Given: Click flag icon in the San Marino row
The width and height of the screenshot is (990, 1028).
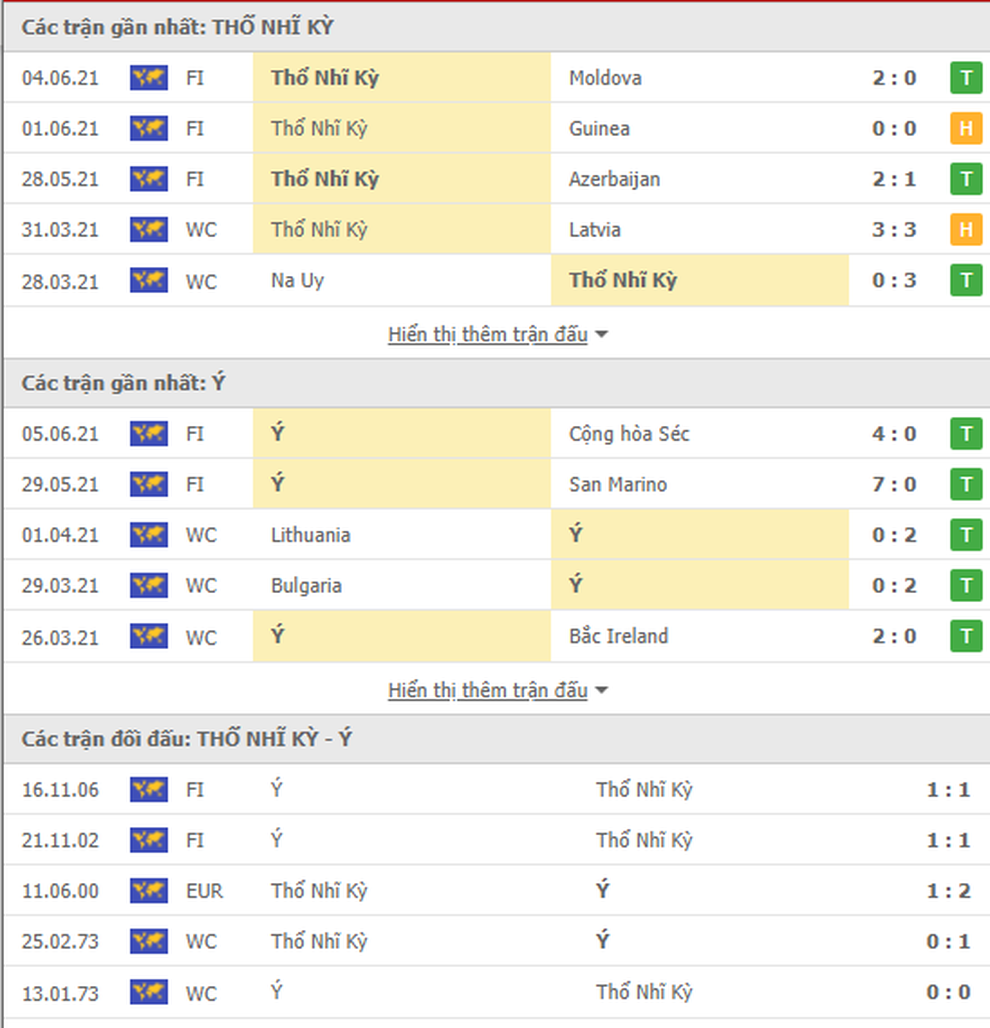Looking at the screenshot, I should tap(148, 484).
